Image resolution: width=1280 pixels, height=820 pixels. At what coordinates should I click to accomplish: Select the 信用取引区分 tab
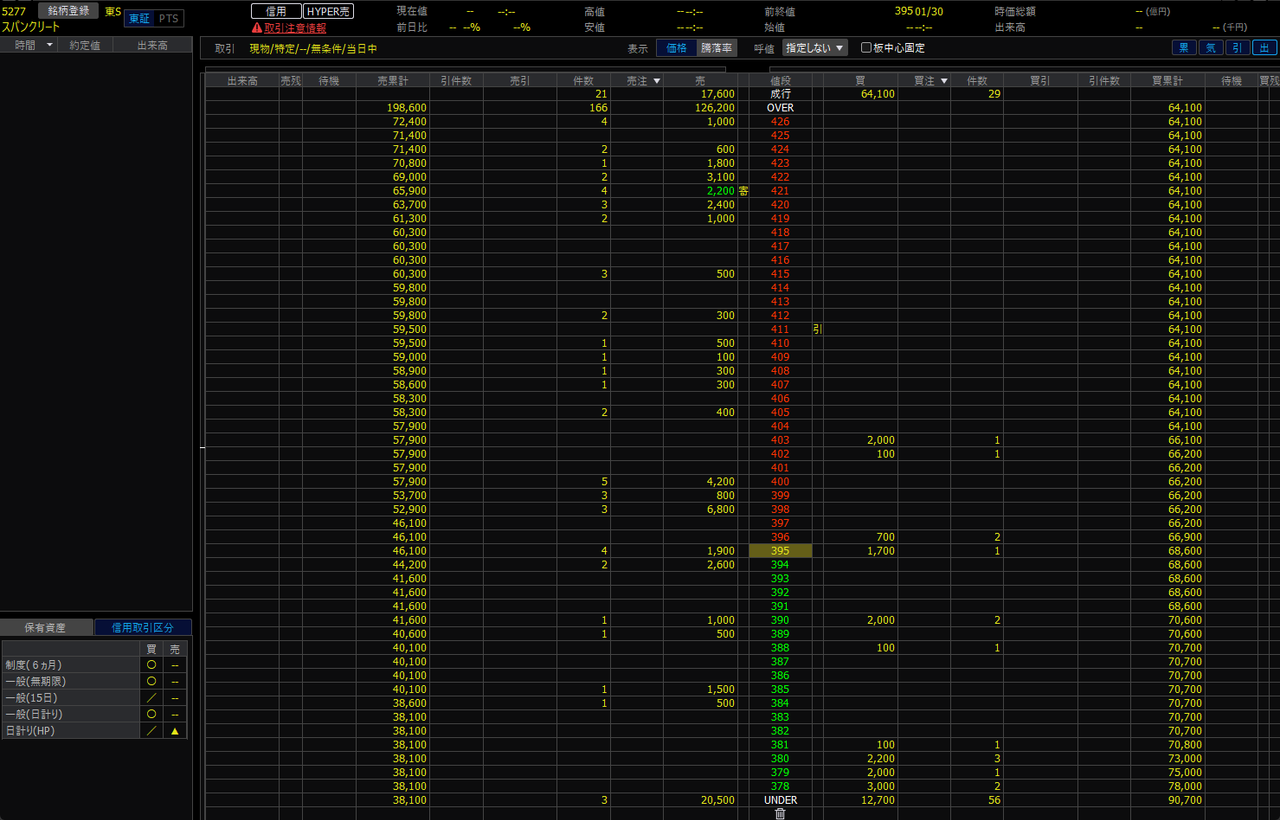click(142, 628)
